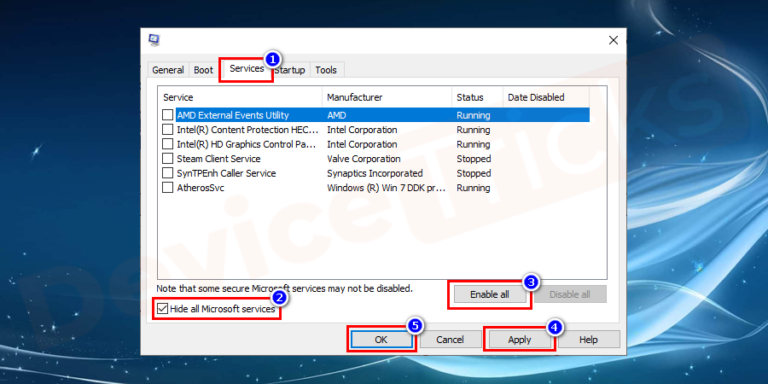768x384 pixels.
Task: Click the Cancel button
Action: coord(450,339)
